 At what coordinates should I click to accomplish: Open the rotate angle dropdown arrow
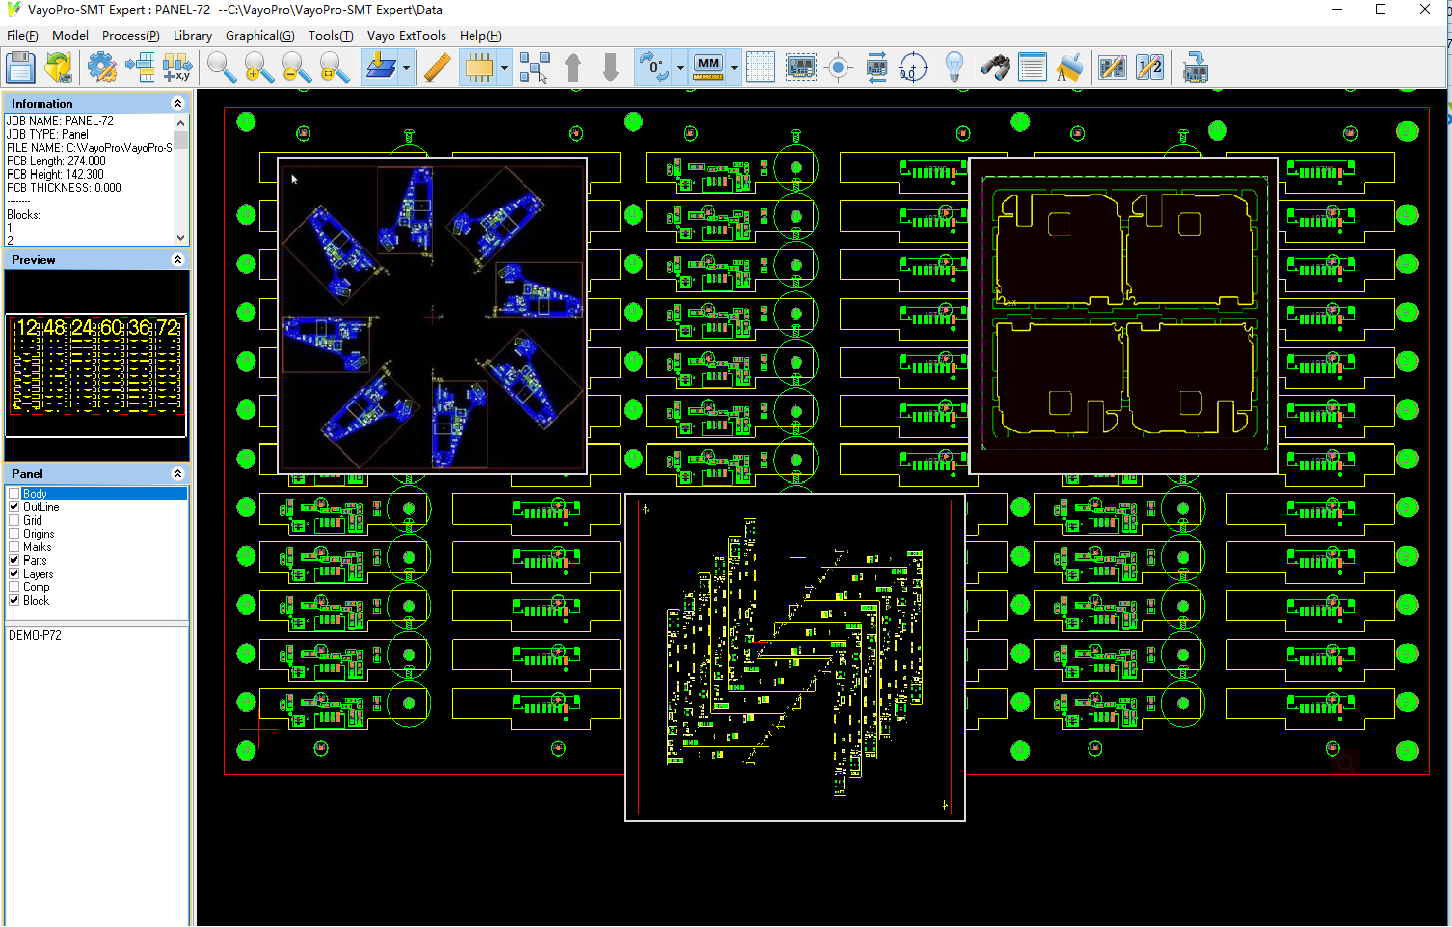pyautogui.click(x=680, y=68)
